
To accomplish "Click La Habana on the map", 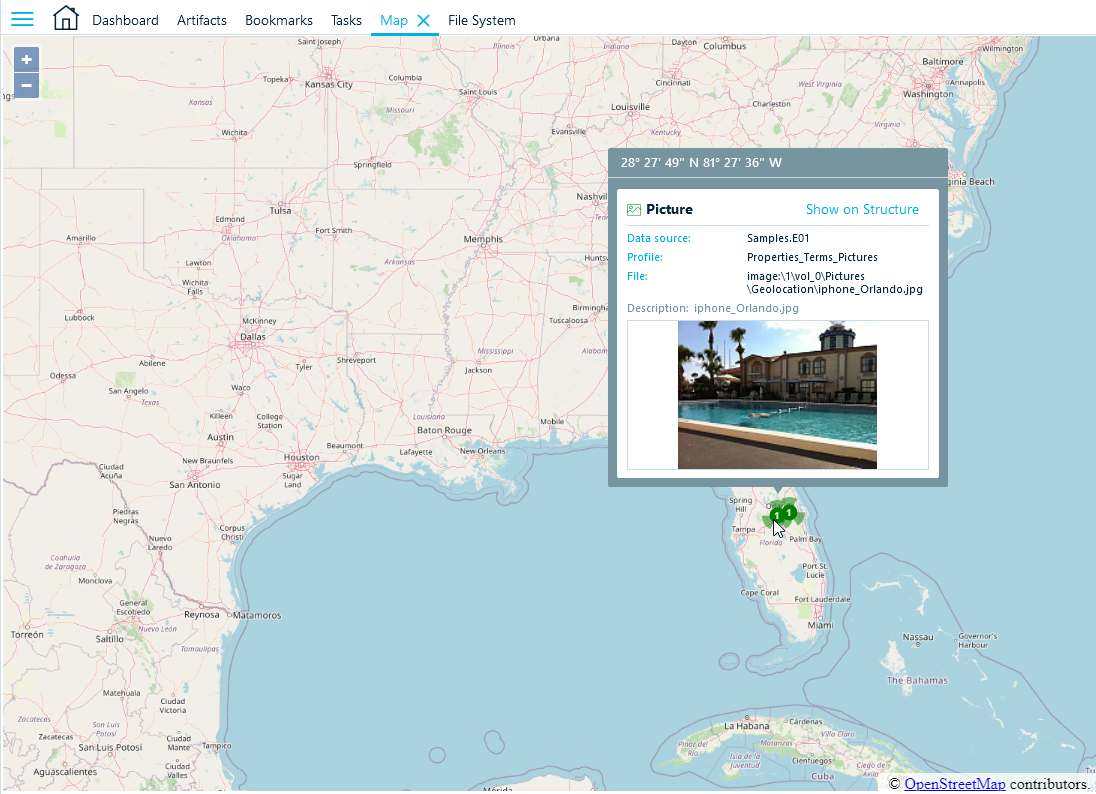I will (x=747, y=726).
